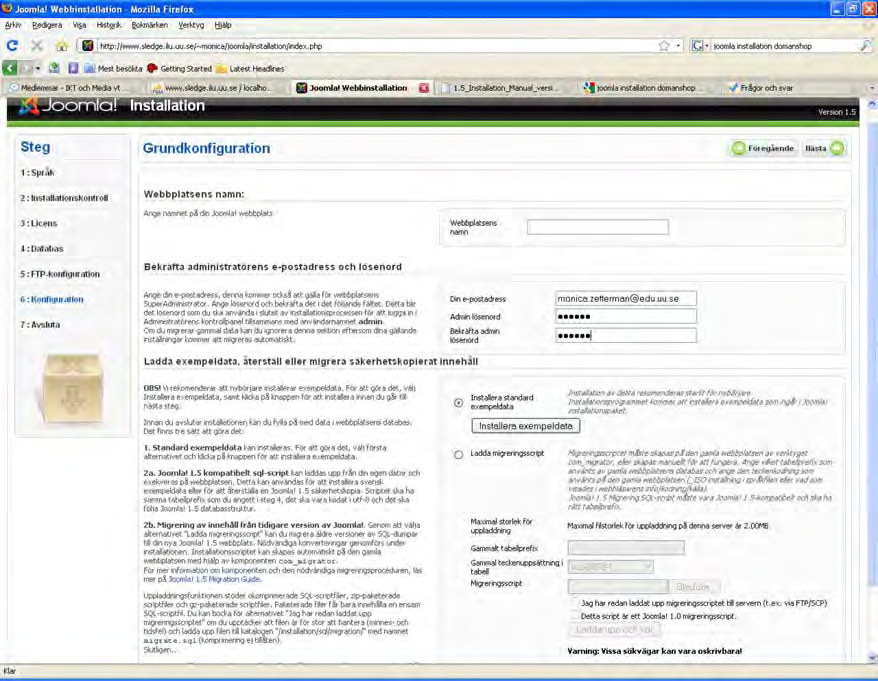
Task: Click the Joomla! logo in the header
Action: pyautogui.click(x=68, y=105)
